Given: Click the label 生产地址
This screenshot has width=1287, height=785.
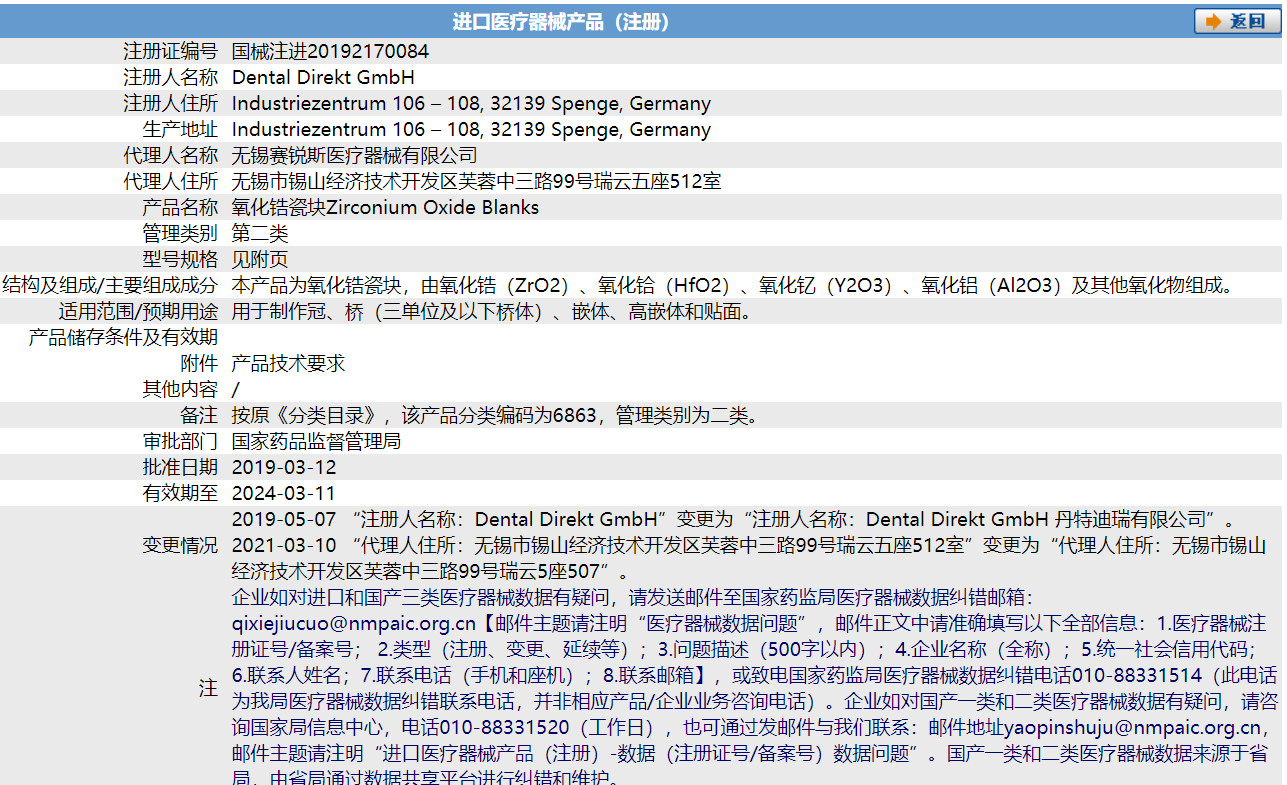Looking at the screenshot, I should point(180,129).
